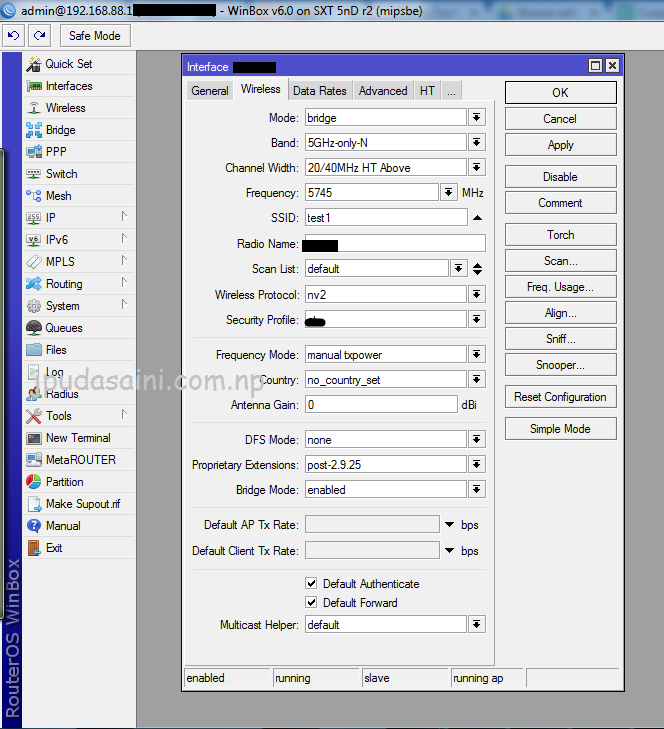The height and width of the screenshot is (729, 664).
Task: Expand Default Client Tx Rate arrow
Action: coord(449,550)
